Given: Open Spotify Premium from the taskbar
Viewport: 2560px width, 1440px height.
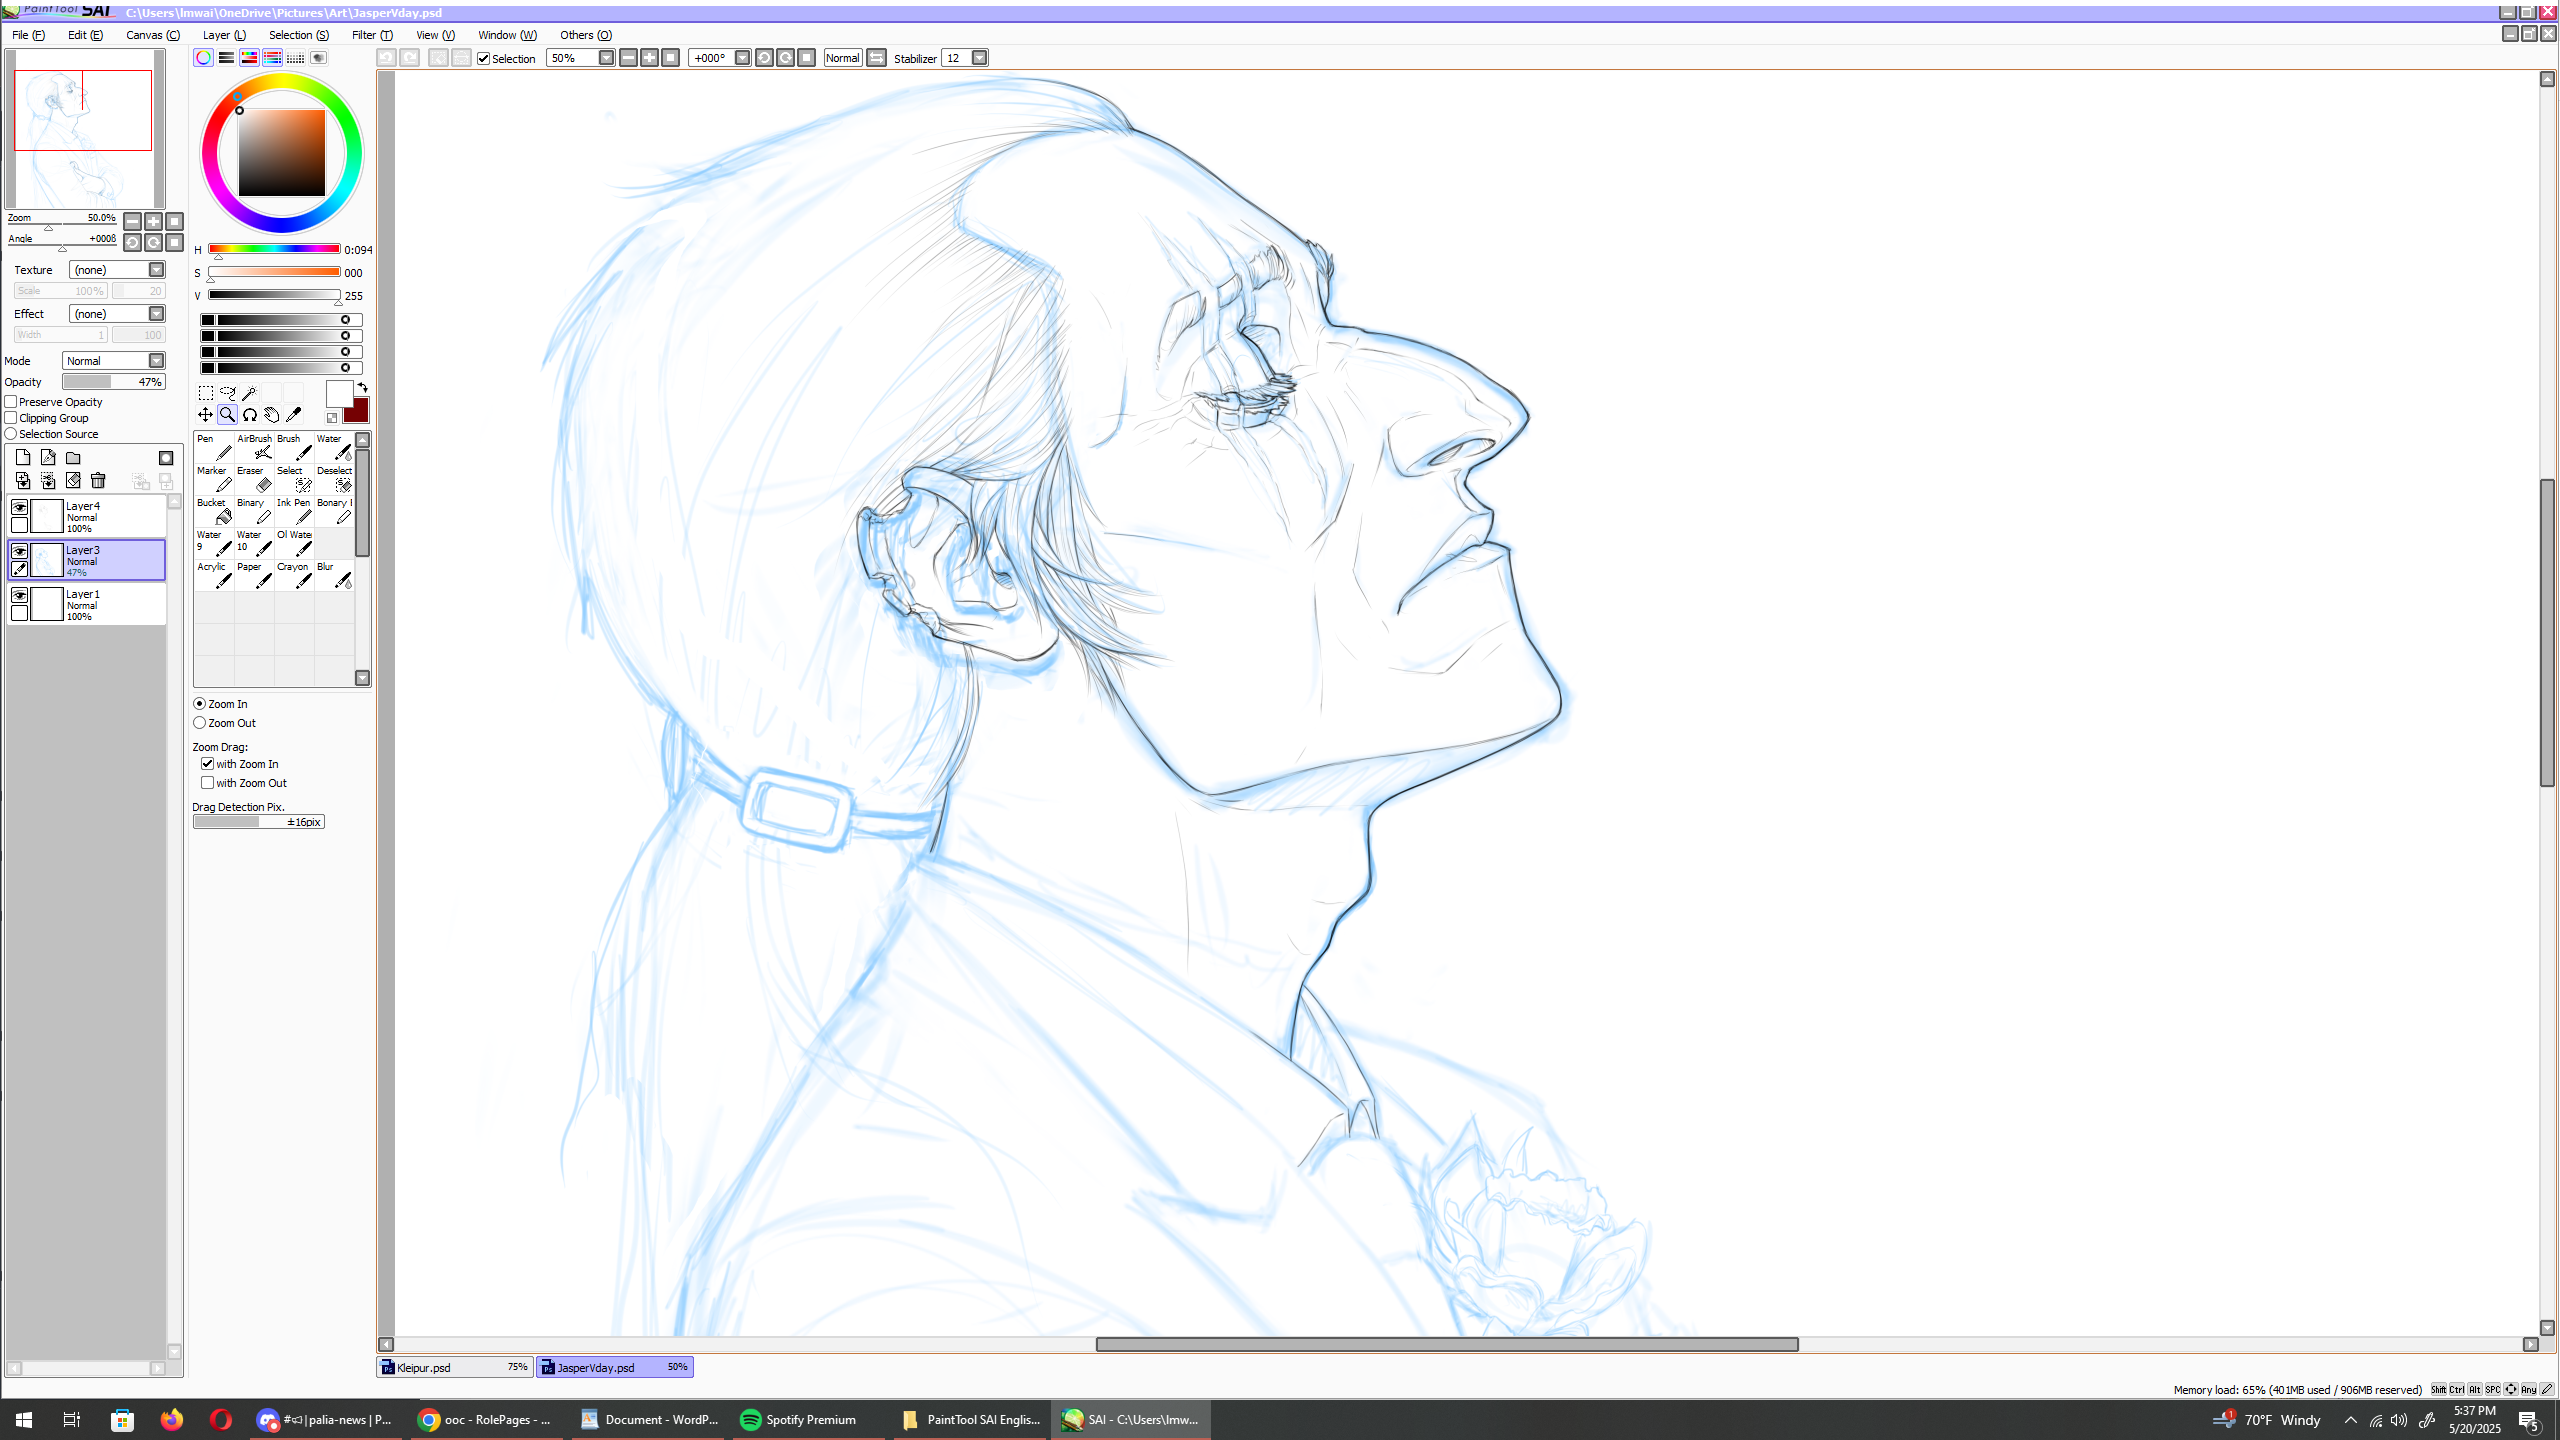Looking at the screenshot, I should tap(807, 1420).
